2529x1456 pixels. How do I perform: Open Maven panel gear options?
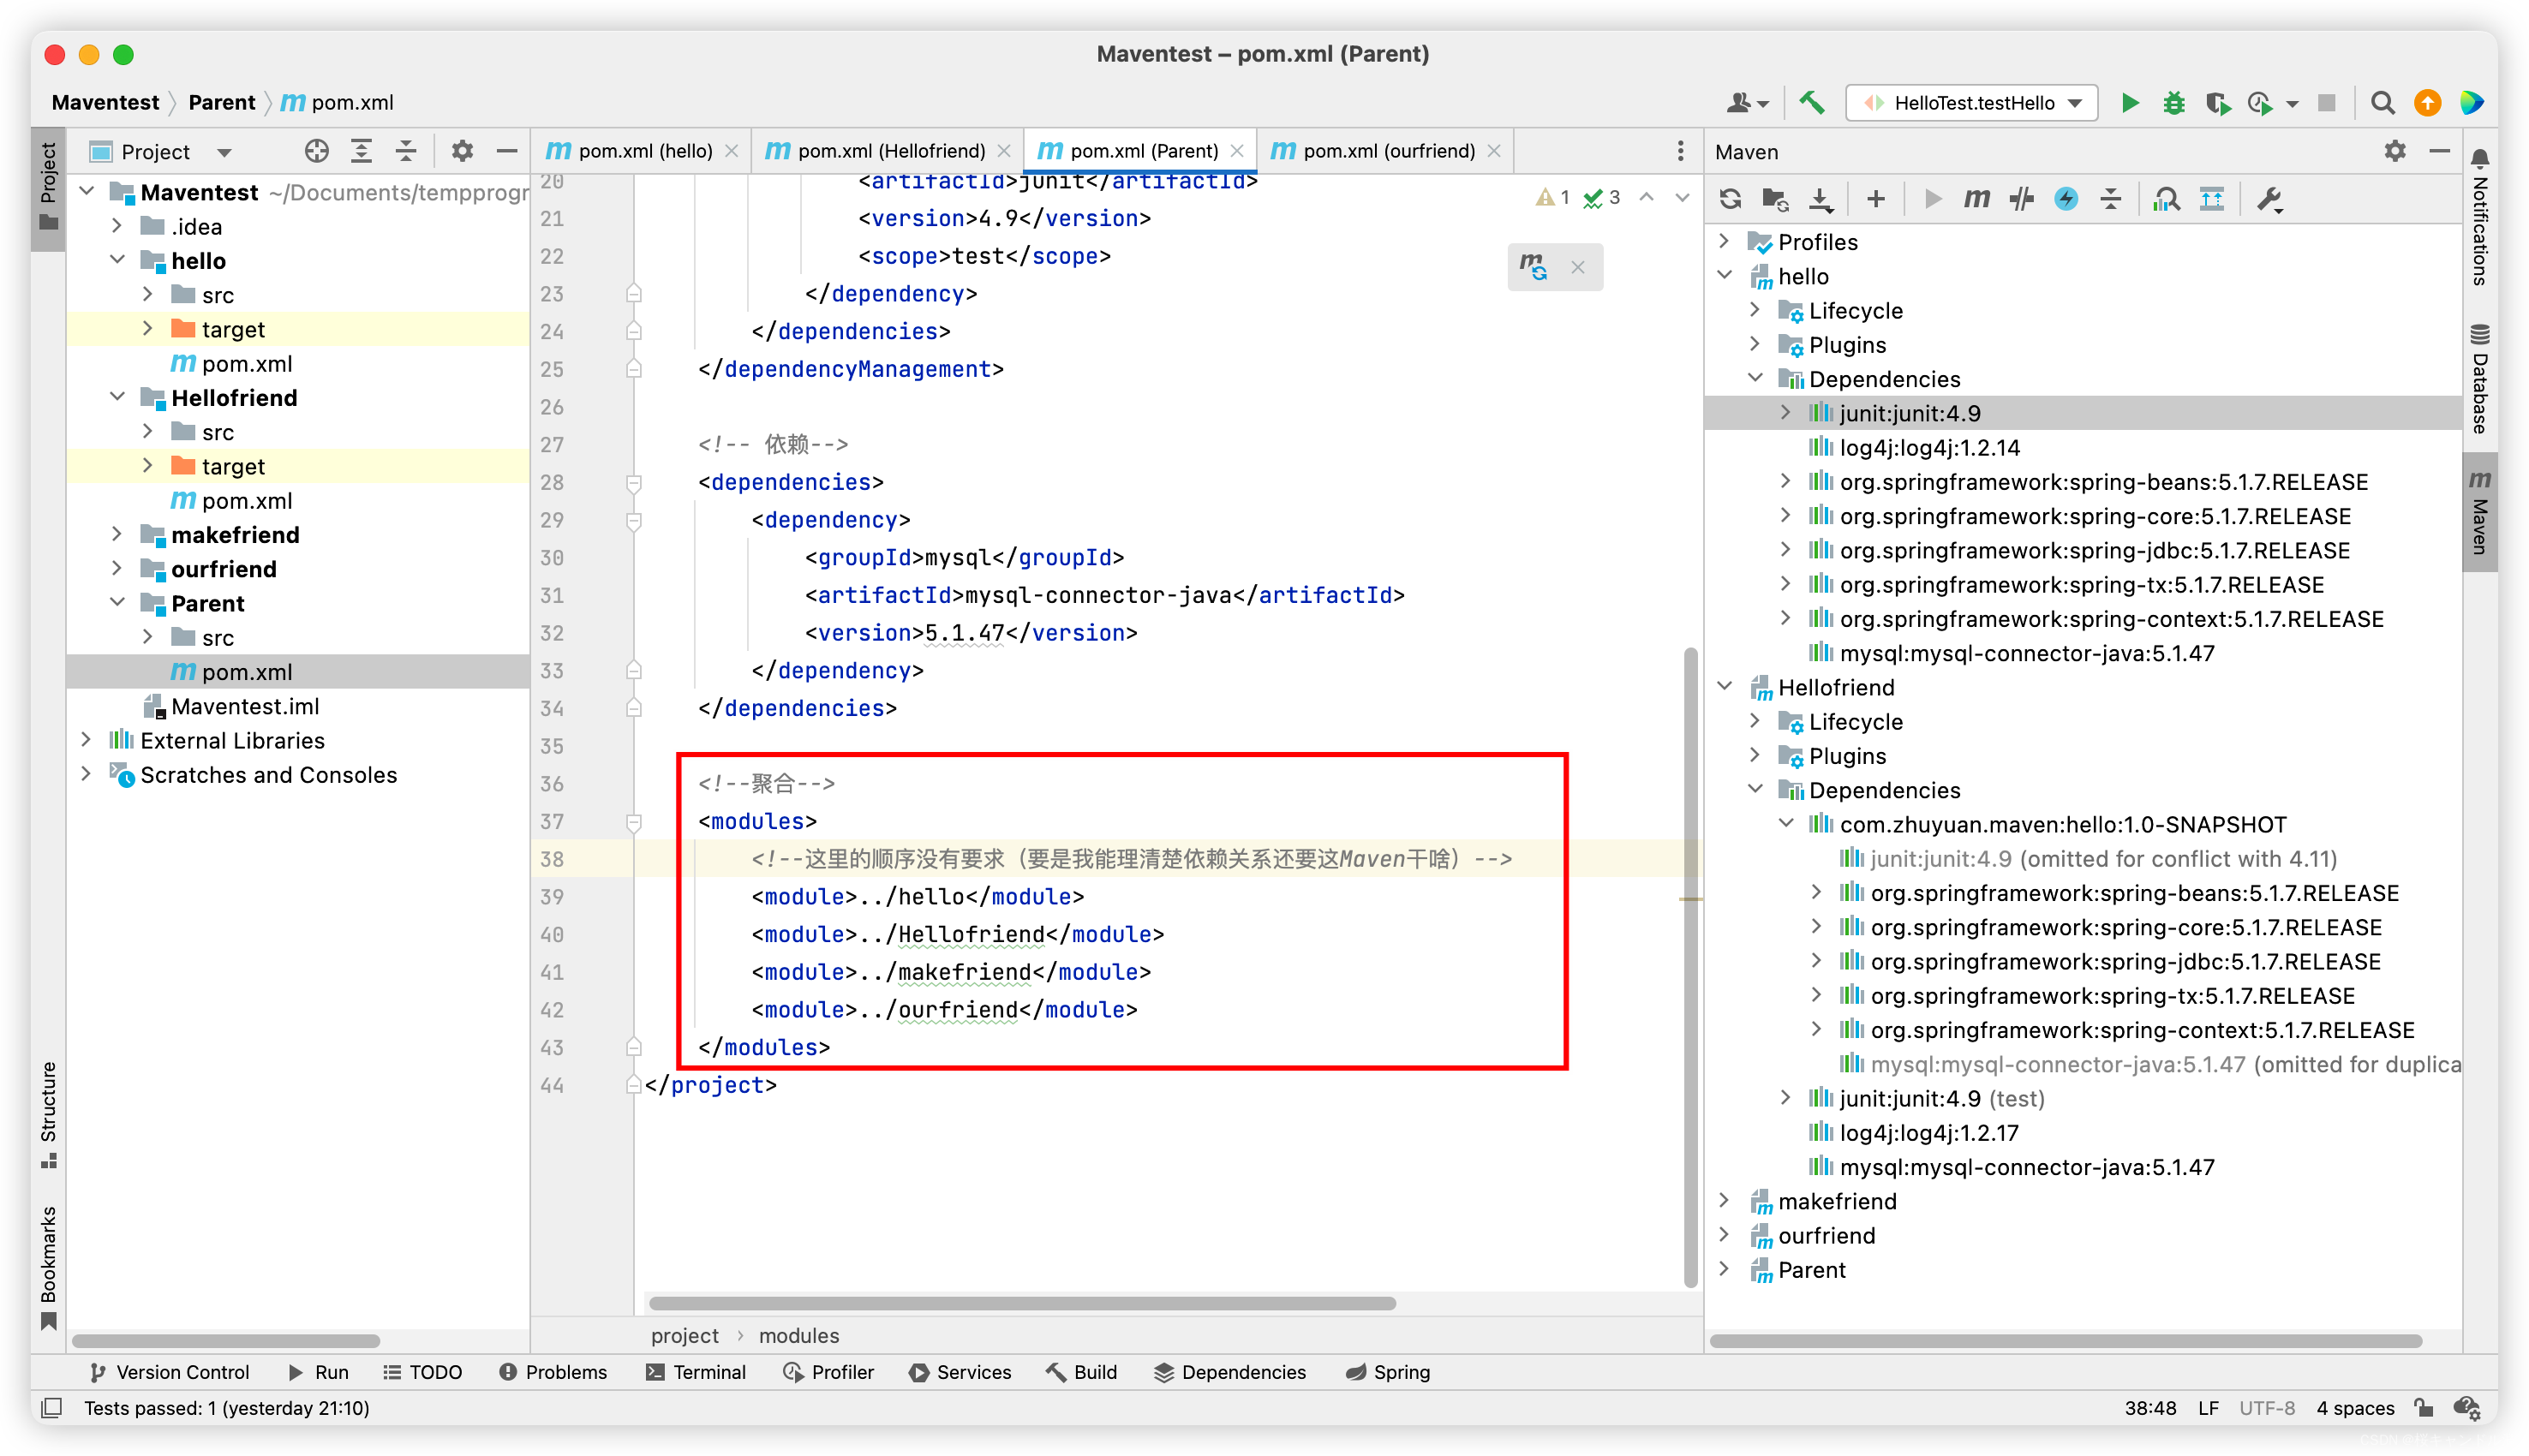2395,151
